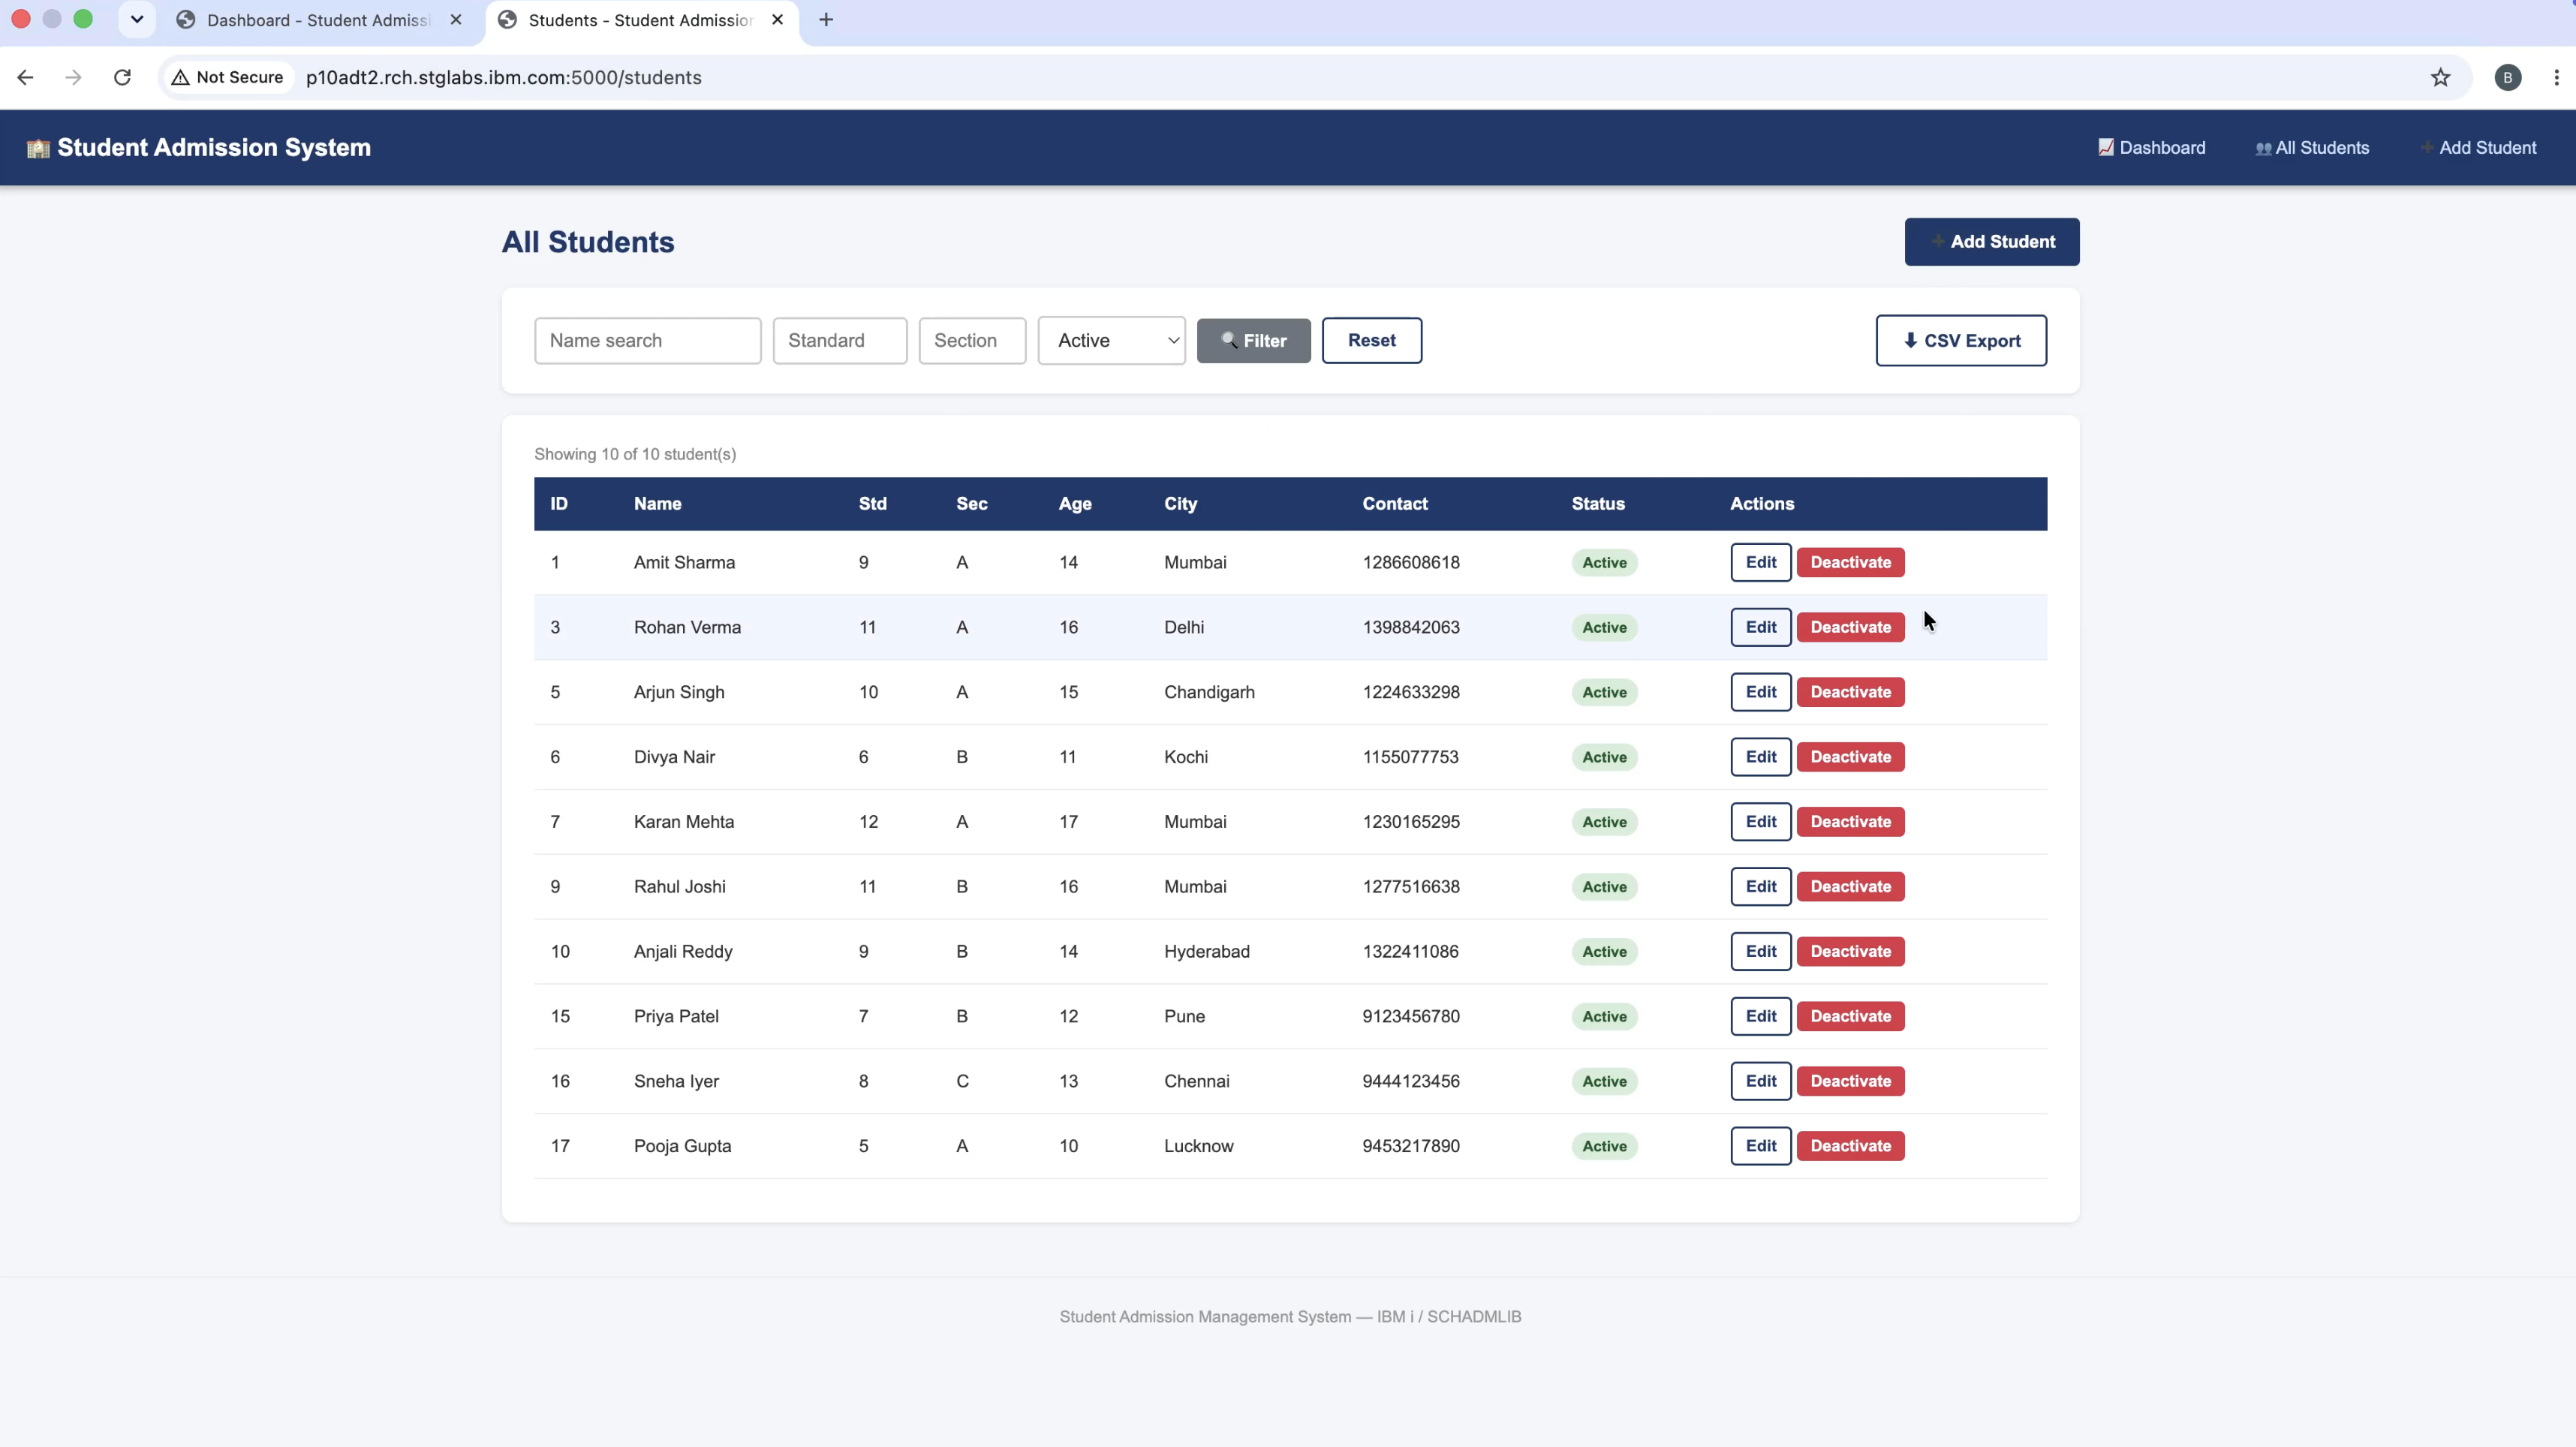Screen dimensions: 2576x1447
Task: Select contact number 9123456780
Action: point(1410,1017)
